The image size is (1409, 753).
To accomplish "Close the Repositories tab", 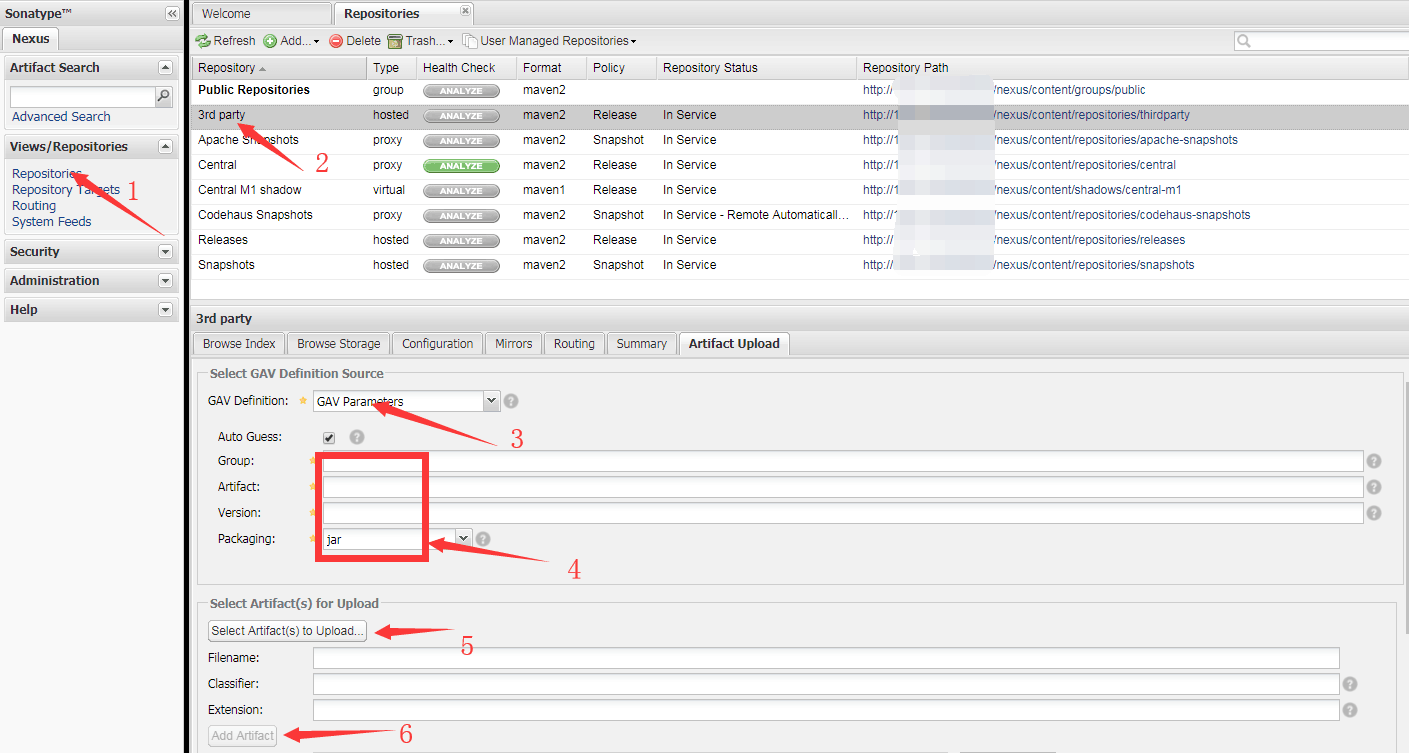I will pos(465,10).
